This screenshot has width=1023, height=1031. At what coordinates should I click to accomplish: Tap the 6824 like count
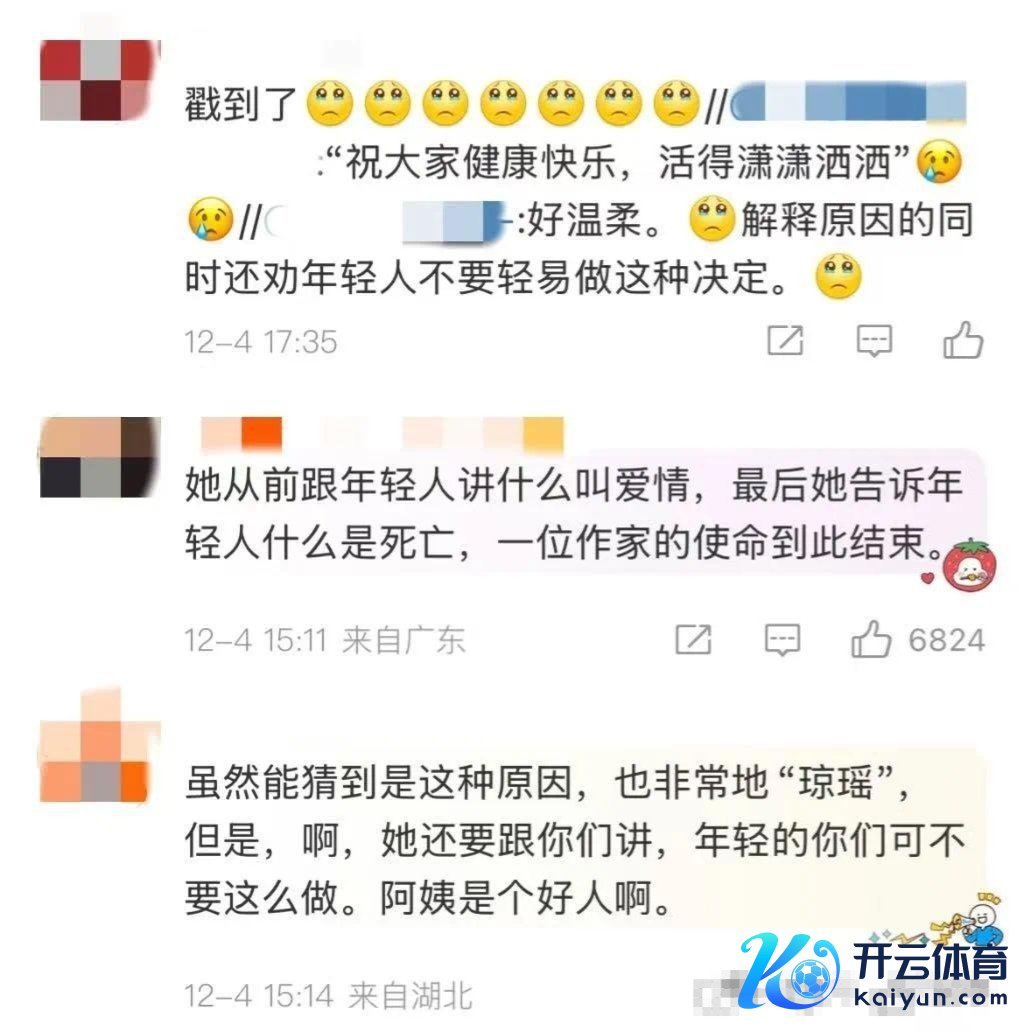point(947,640)
